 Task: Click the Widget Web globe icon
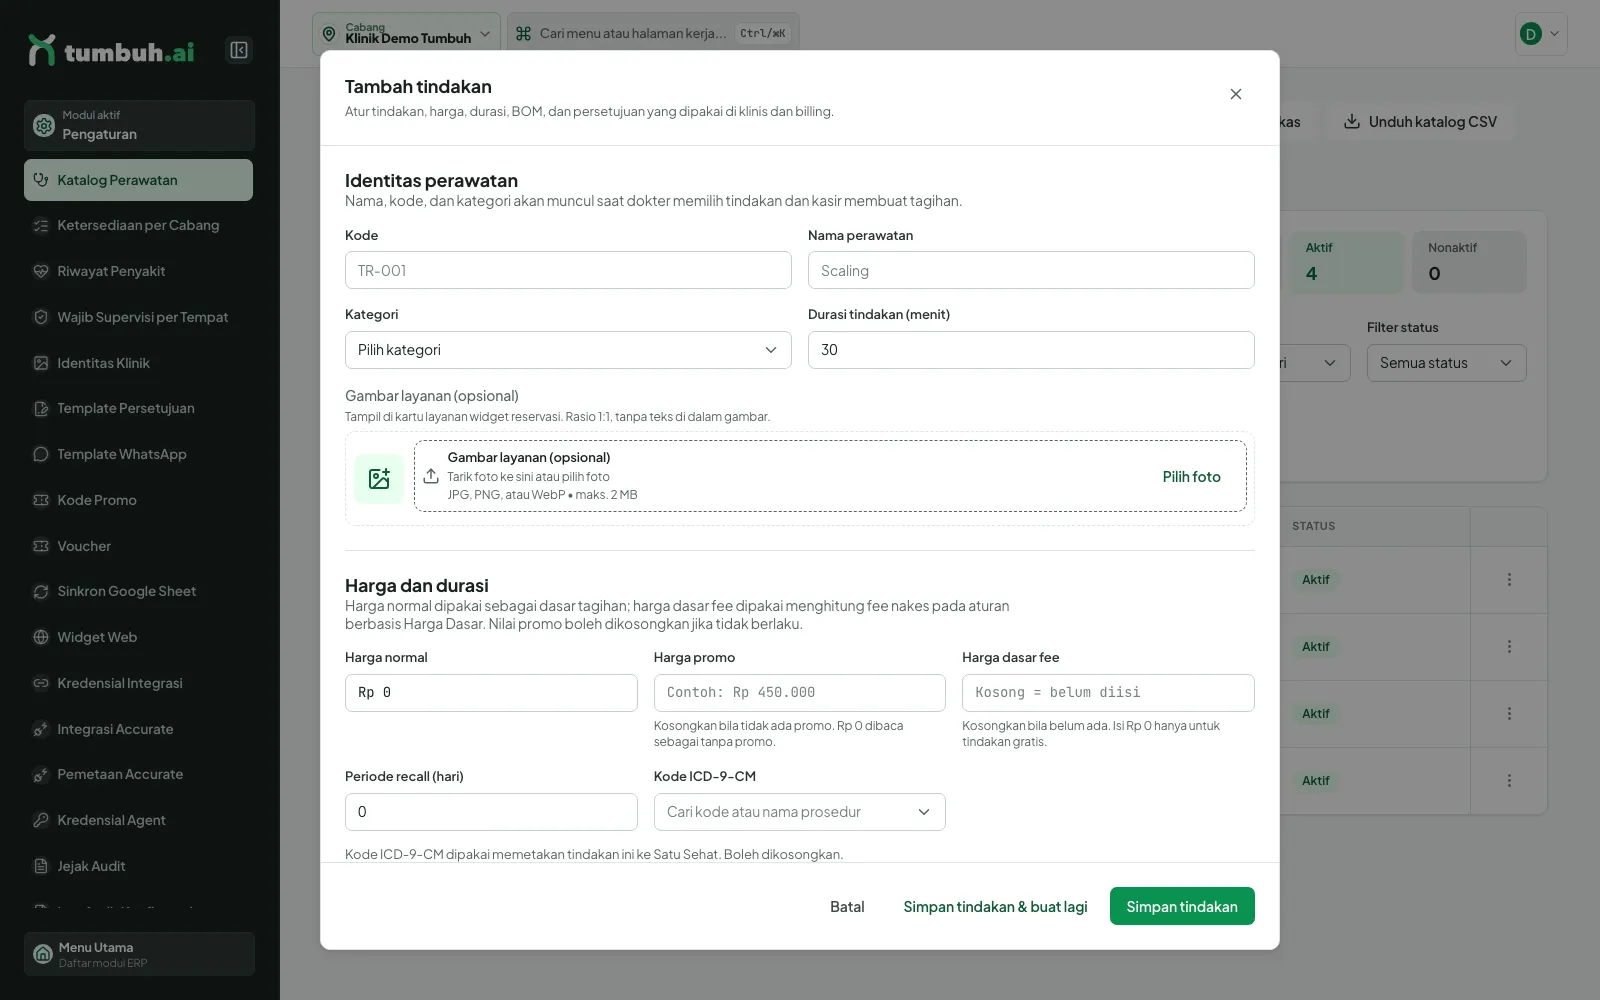click(41, 637)
